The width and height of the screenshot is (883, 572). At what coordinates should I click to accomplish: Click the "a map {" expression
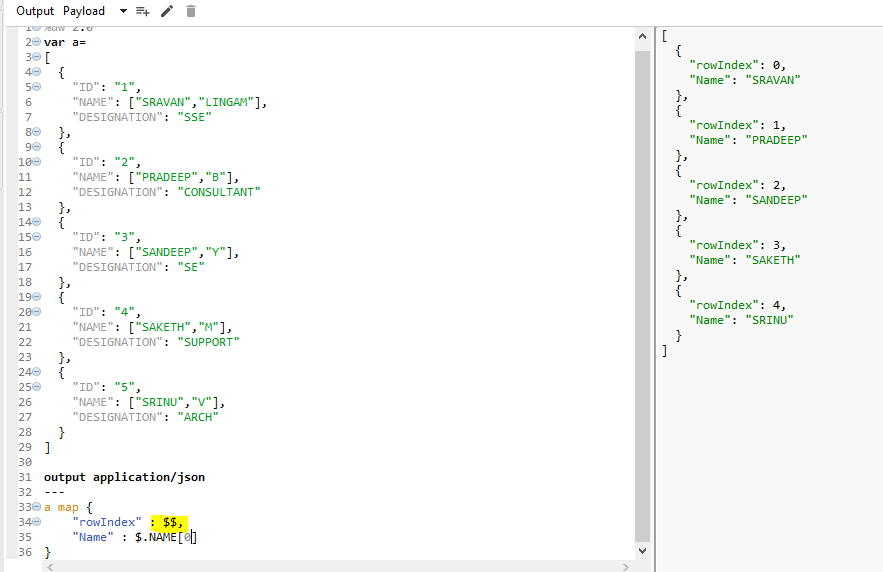pyautogui.click(x=68, y=507)
